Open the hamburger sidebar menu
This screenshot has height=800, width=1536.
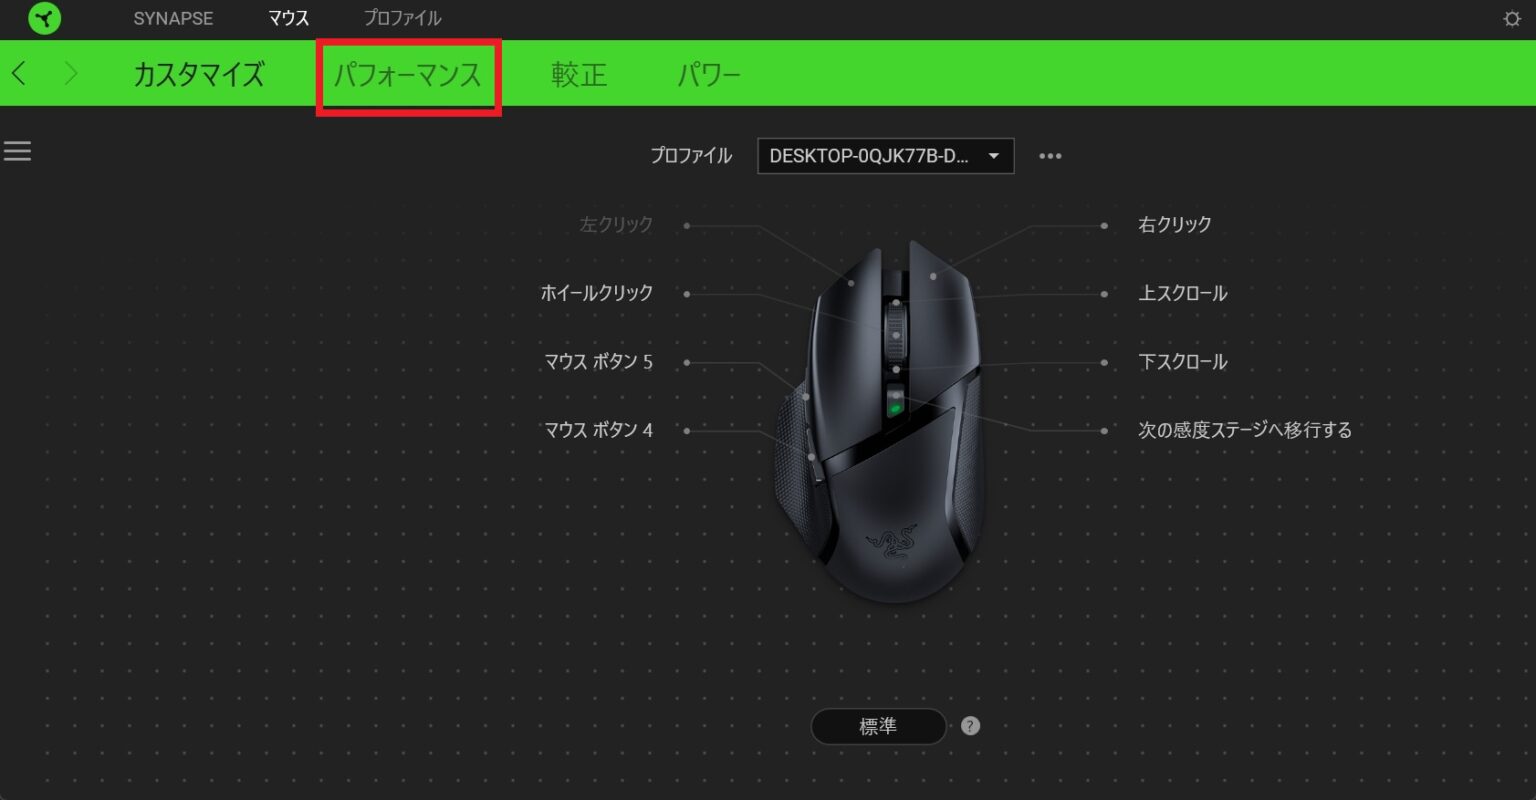[x=18, y=150]
